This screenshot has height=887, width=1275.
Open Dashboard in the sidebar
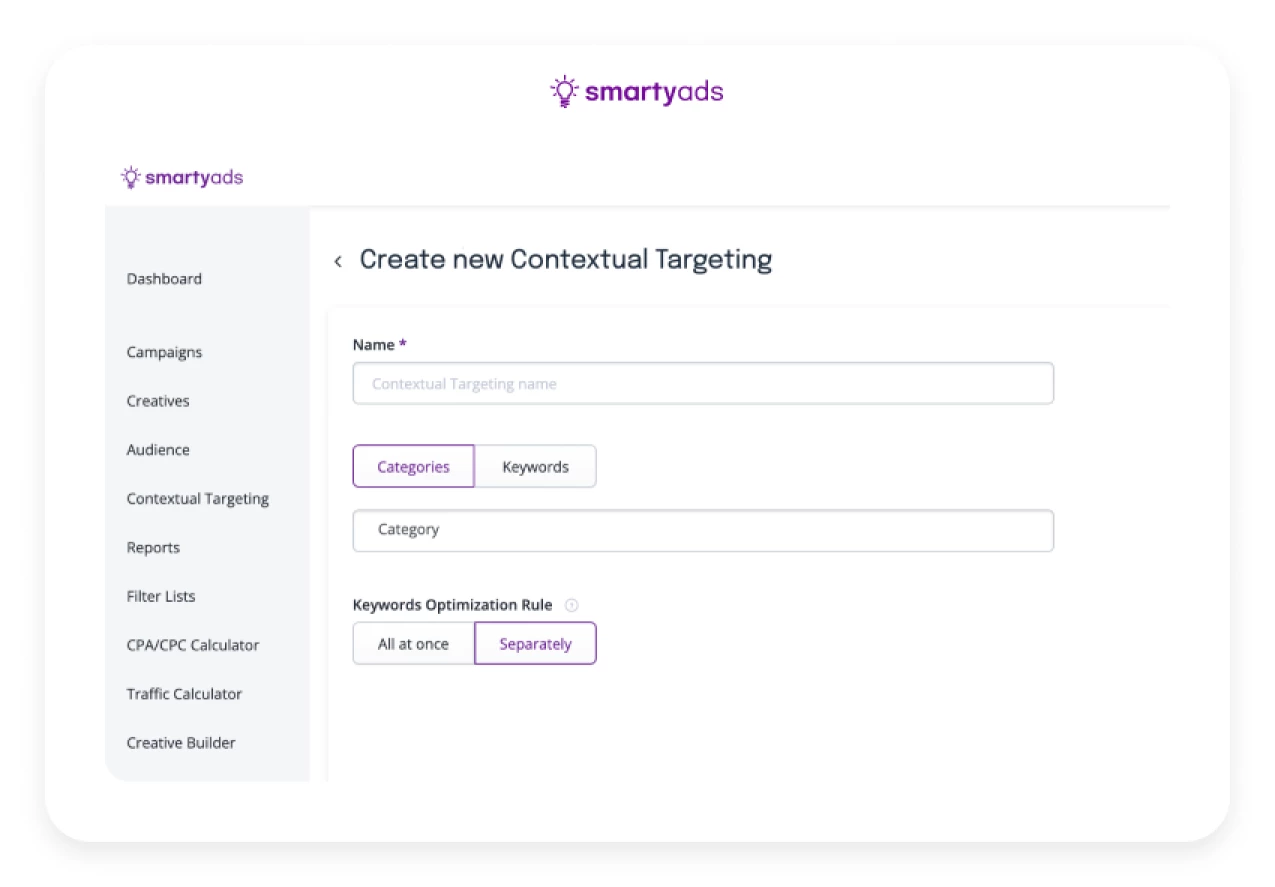[x=164, y=279]
